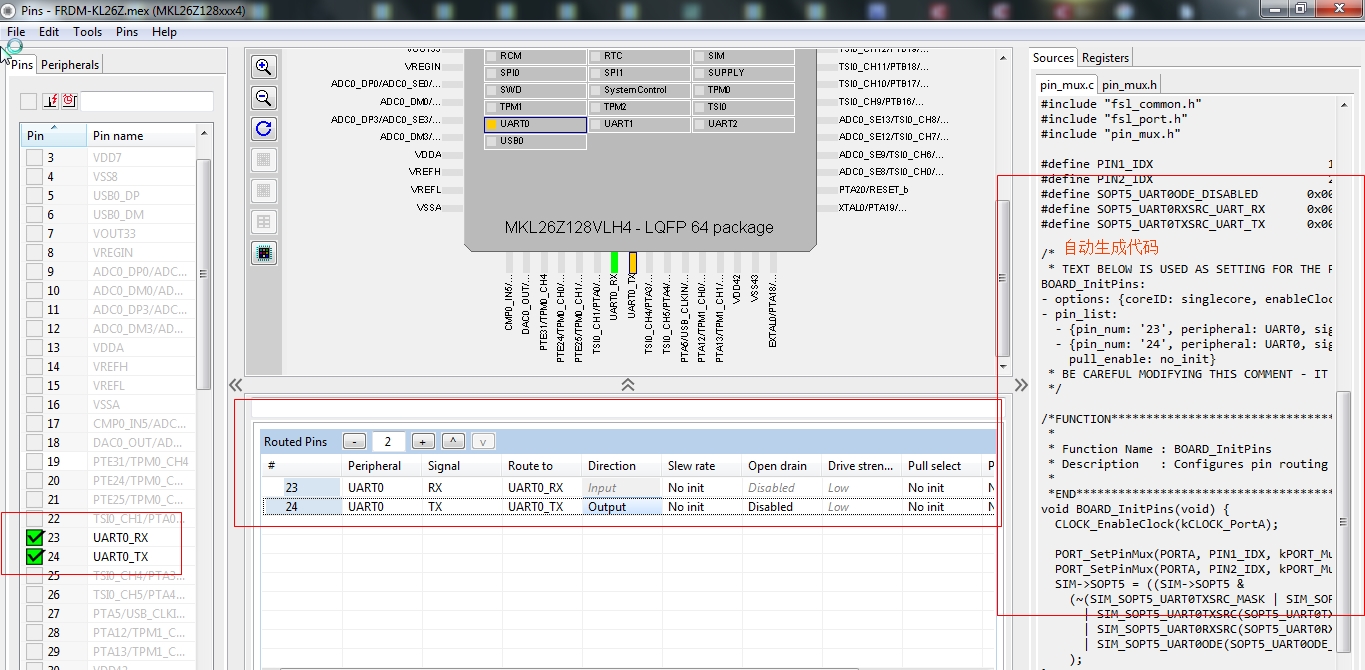Open the File menu
1365x670 pixels.
tap(16, 32)
